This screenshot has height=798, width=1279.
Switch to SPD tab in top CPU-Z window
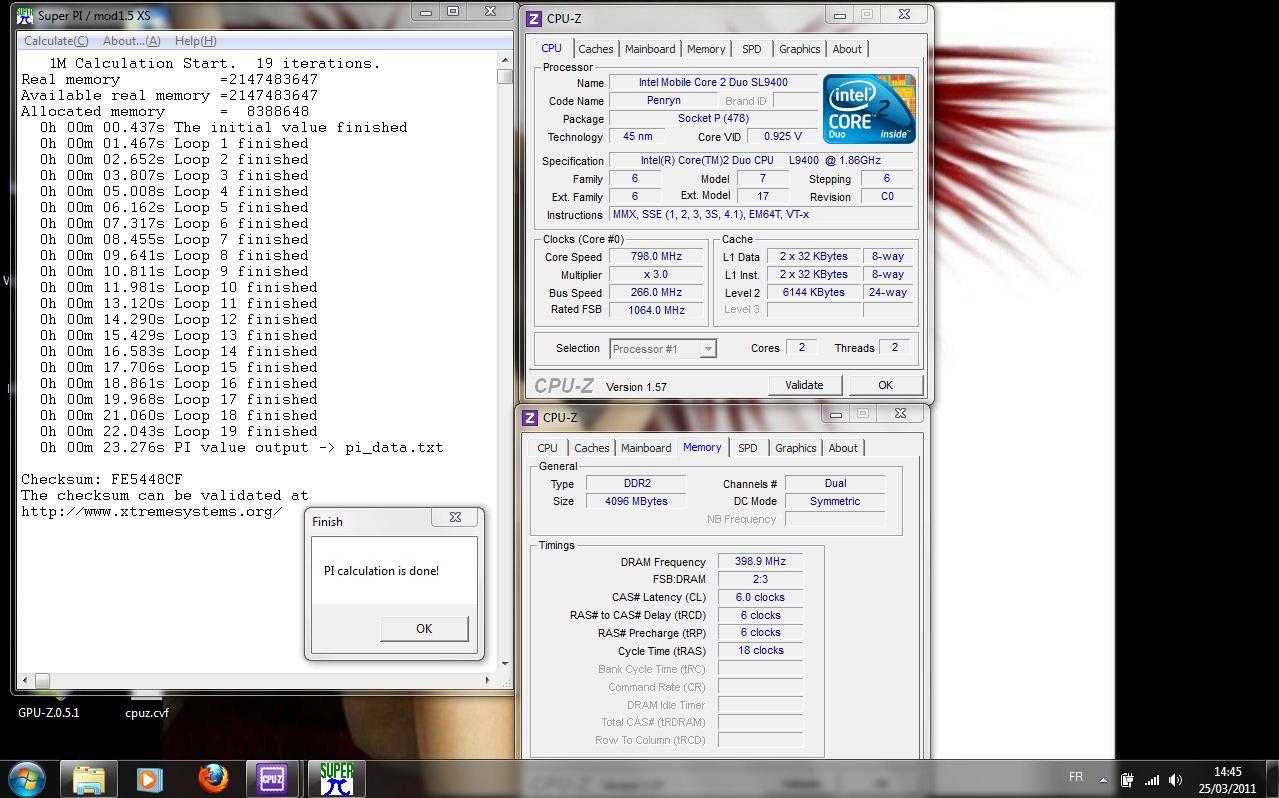[x=752, y=49]
